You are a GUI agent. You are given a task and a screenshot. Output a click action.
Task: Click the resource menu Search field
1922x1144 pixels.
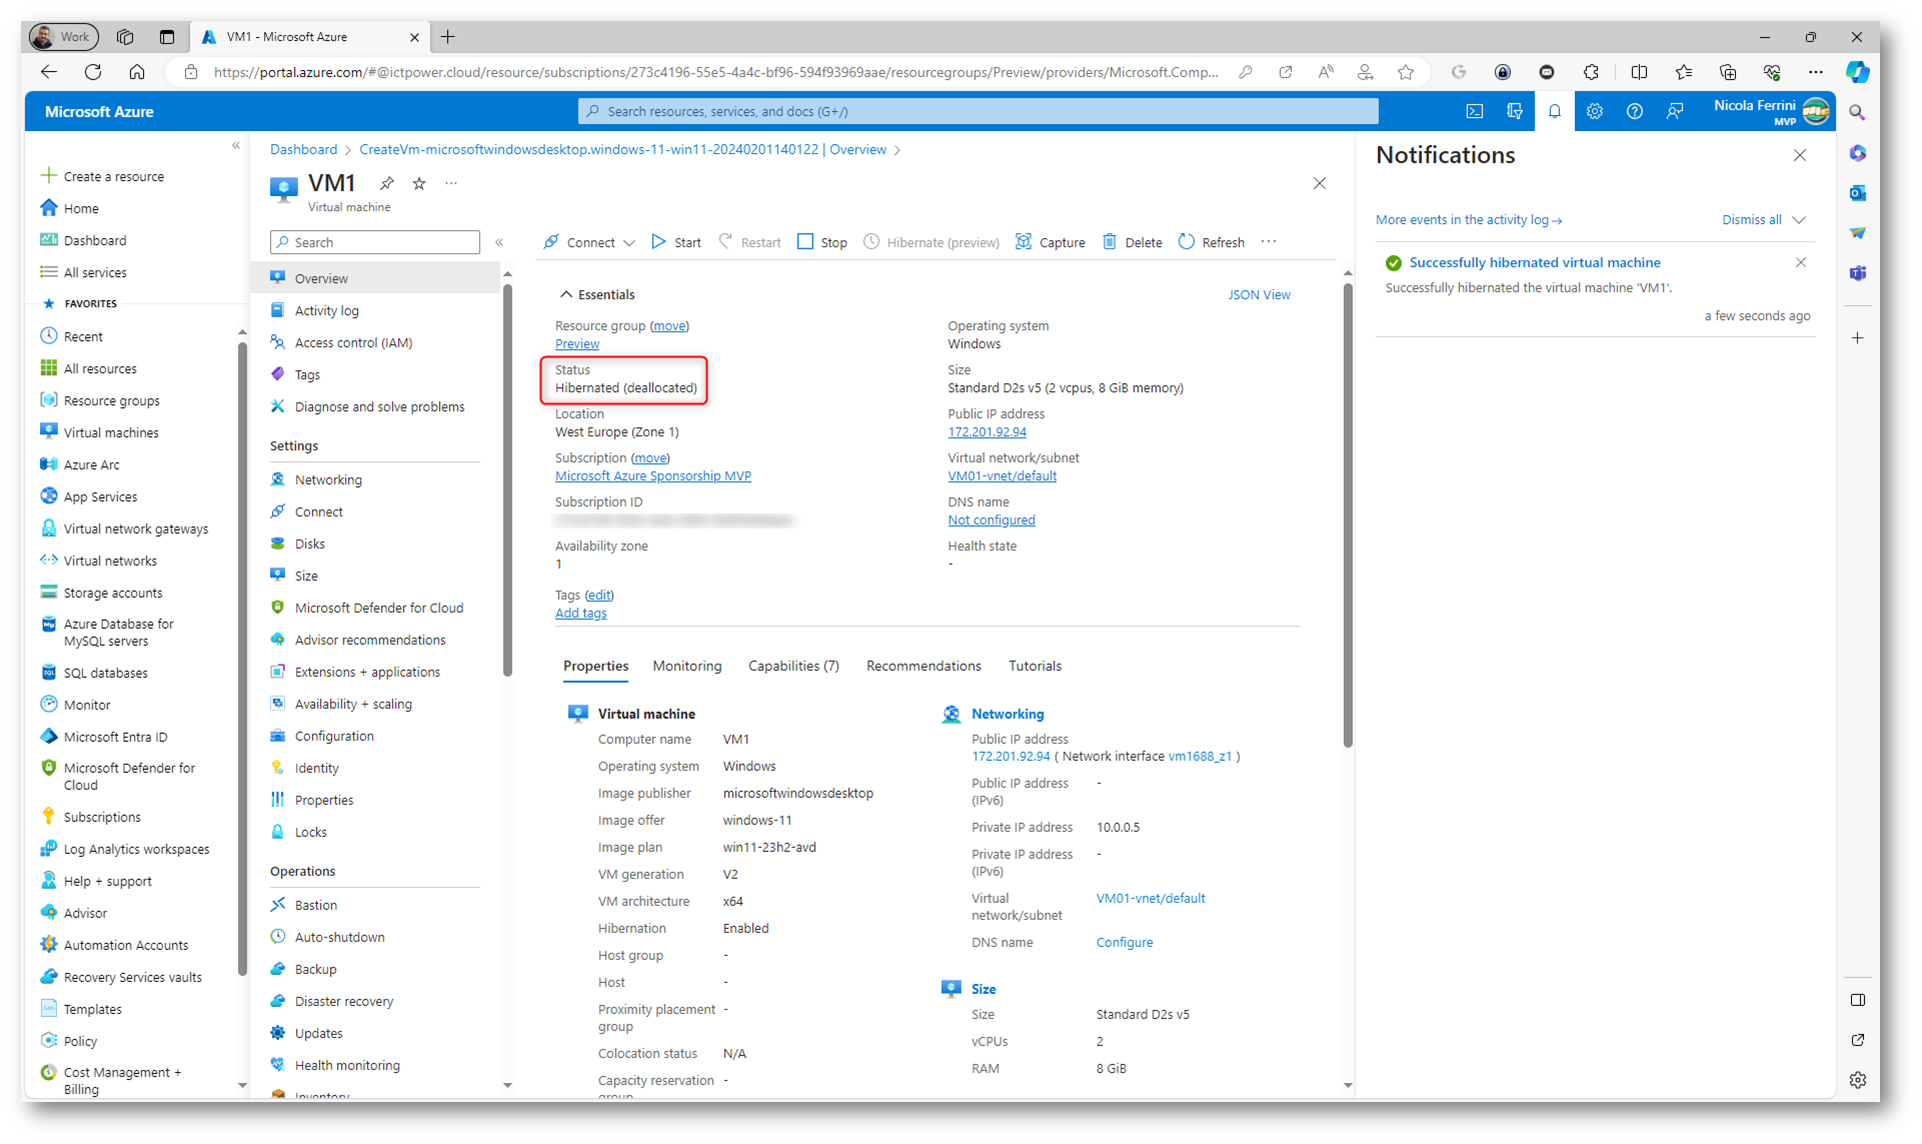375,242
